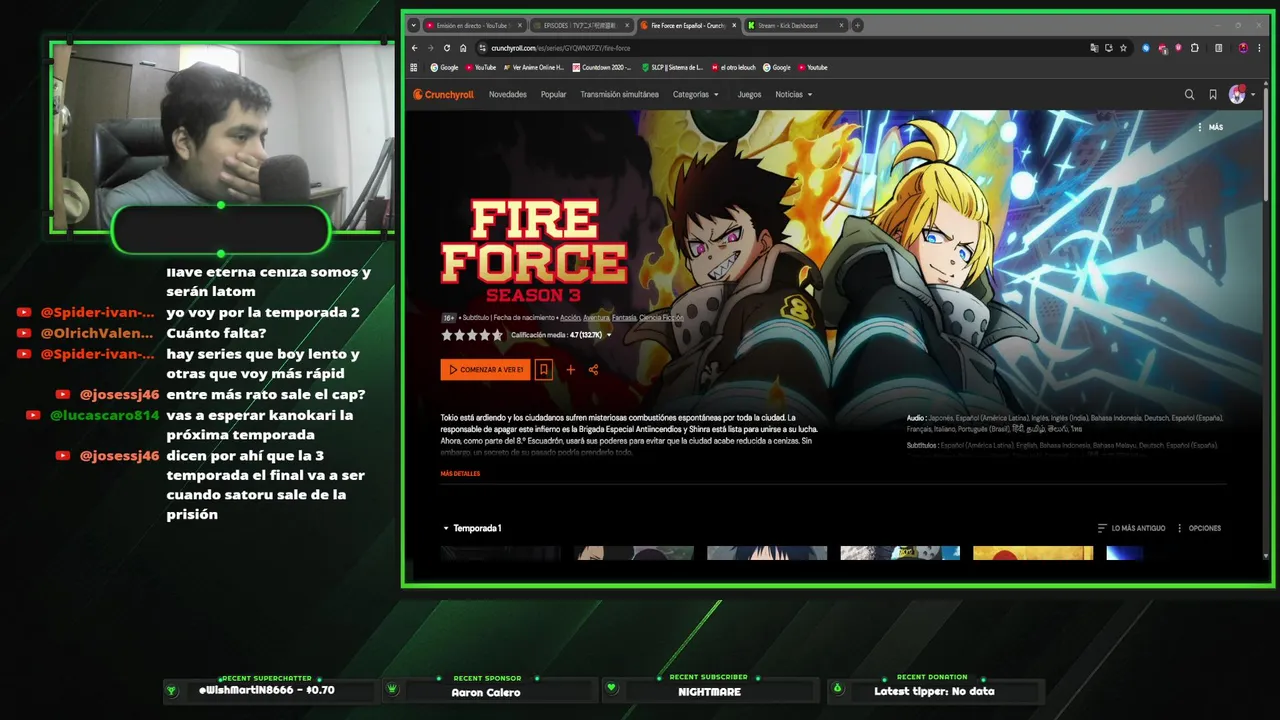Reload the page in the browser
The width and height of the screenshot is (1280, 720).
tap(447, 48)
